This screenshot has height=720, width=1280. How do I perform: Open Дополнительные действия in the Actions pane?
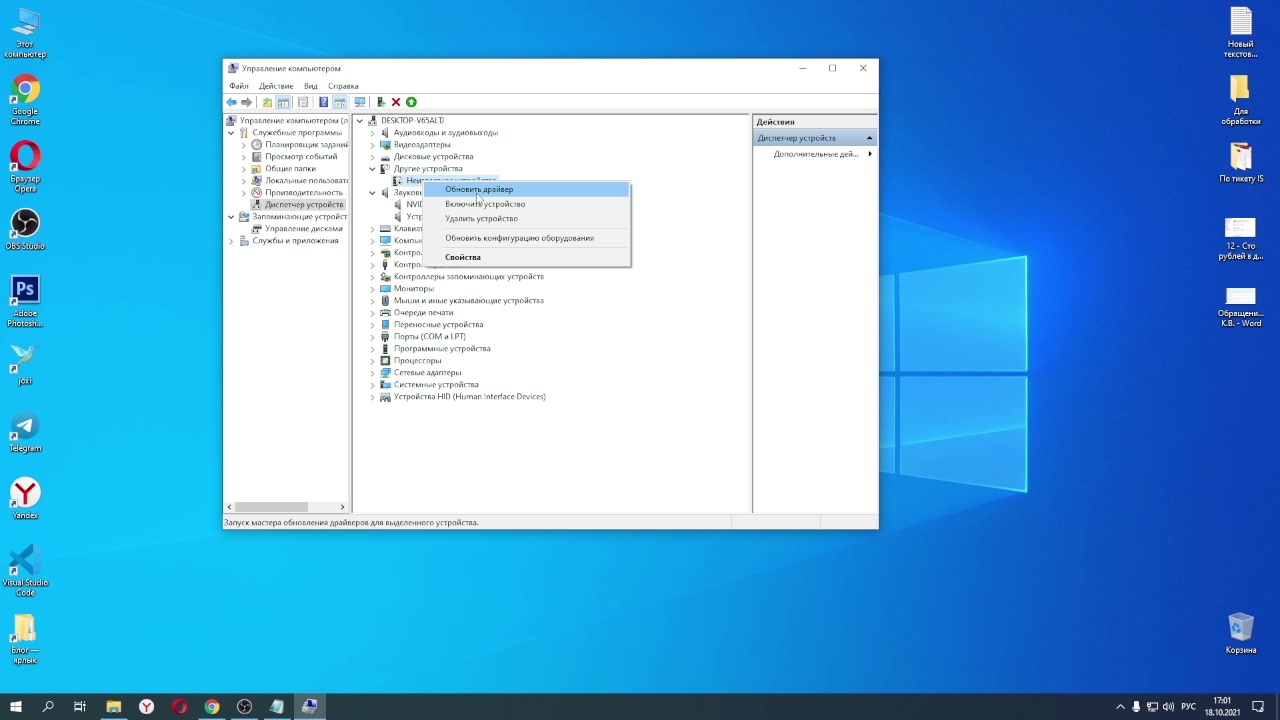click(x=815, y=154)
